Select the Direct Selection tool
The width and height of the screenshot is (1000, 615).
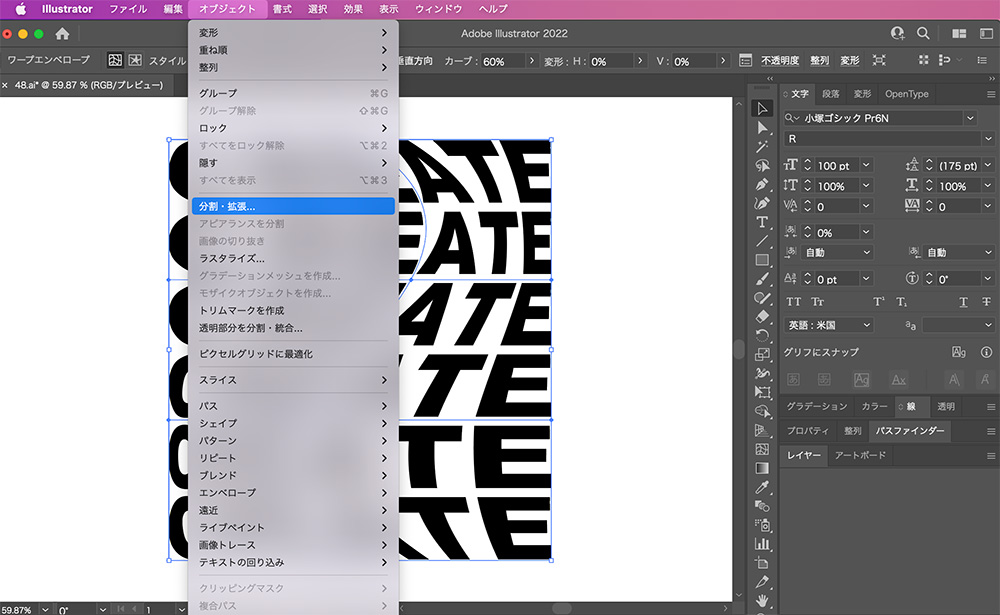pyautogui.click(x=762, y=128)
